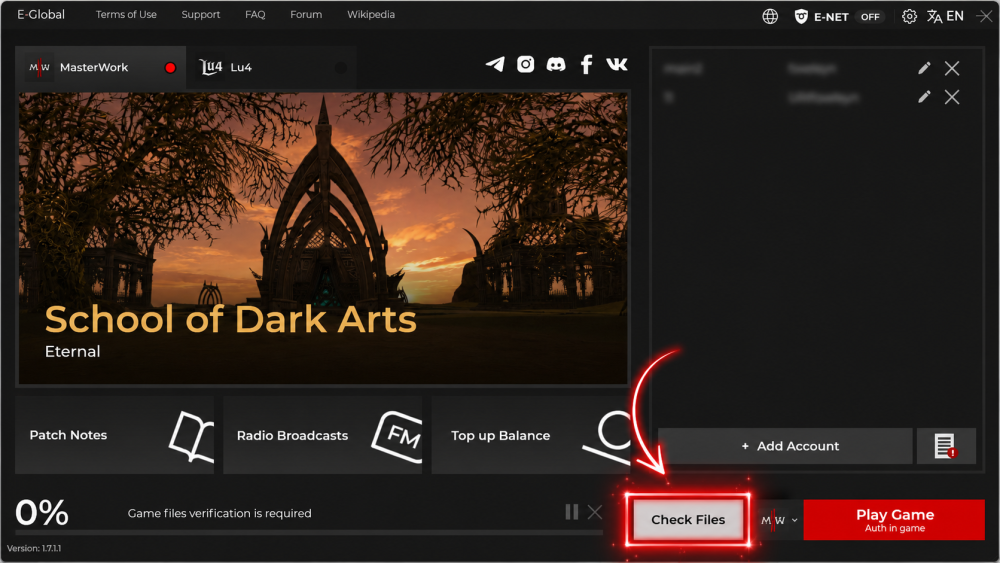Click the E-NET shield icon
The height and width of the screenshot is (563, 1000).
coord(801,17)
